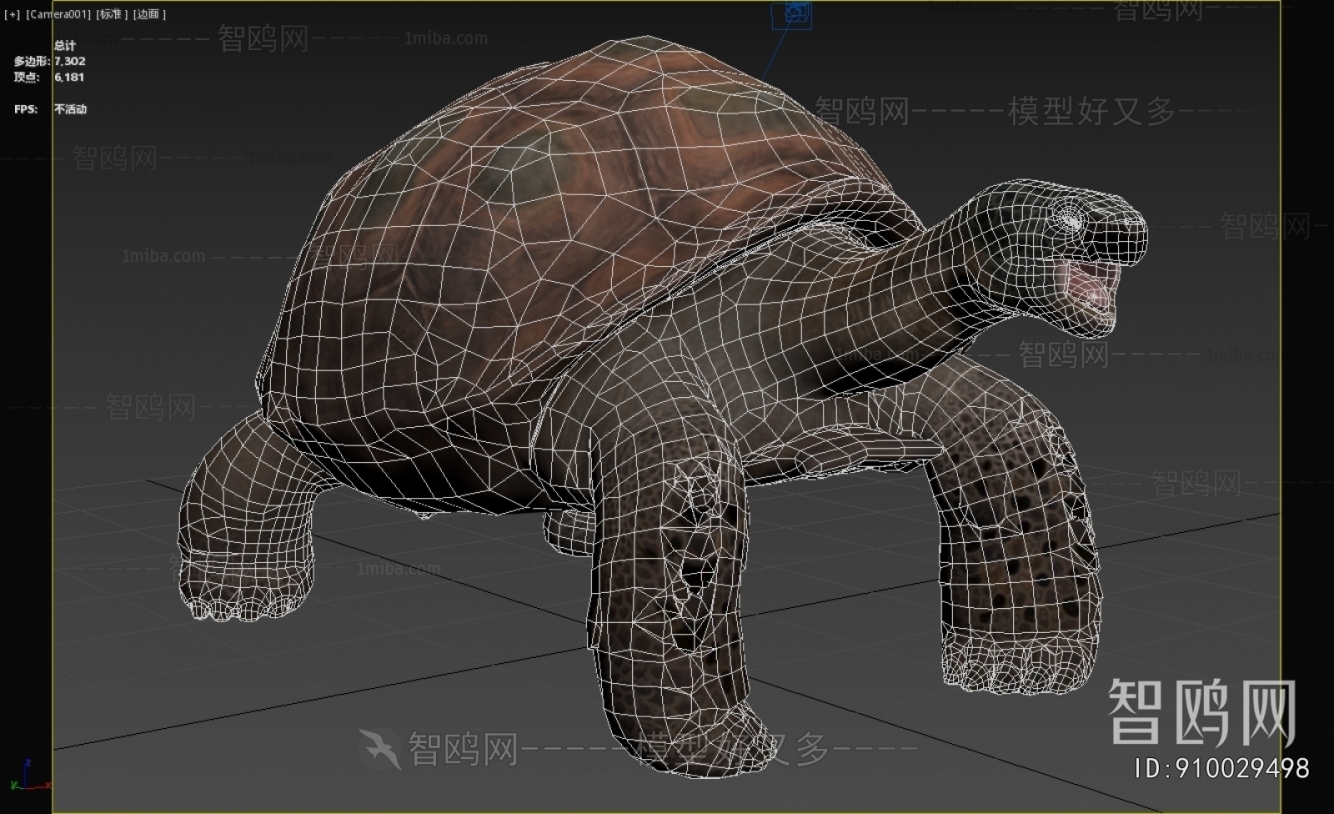The height and width of the screenshot is (814, 1334).
Task: Click the FPS status 不活动
Action: 71,109
